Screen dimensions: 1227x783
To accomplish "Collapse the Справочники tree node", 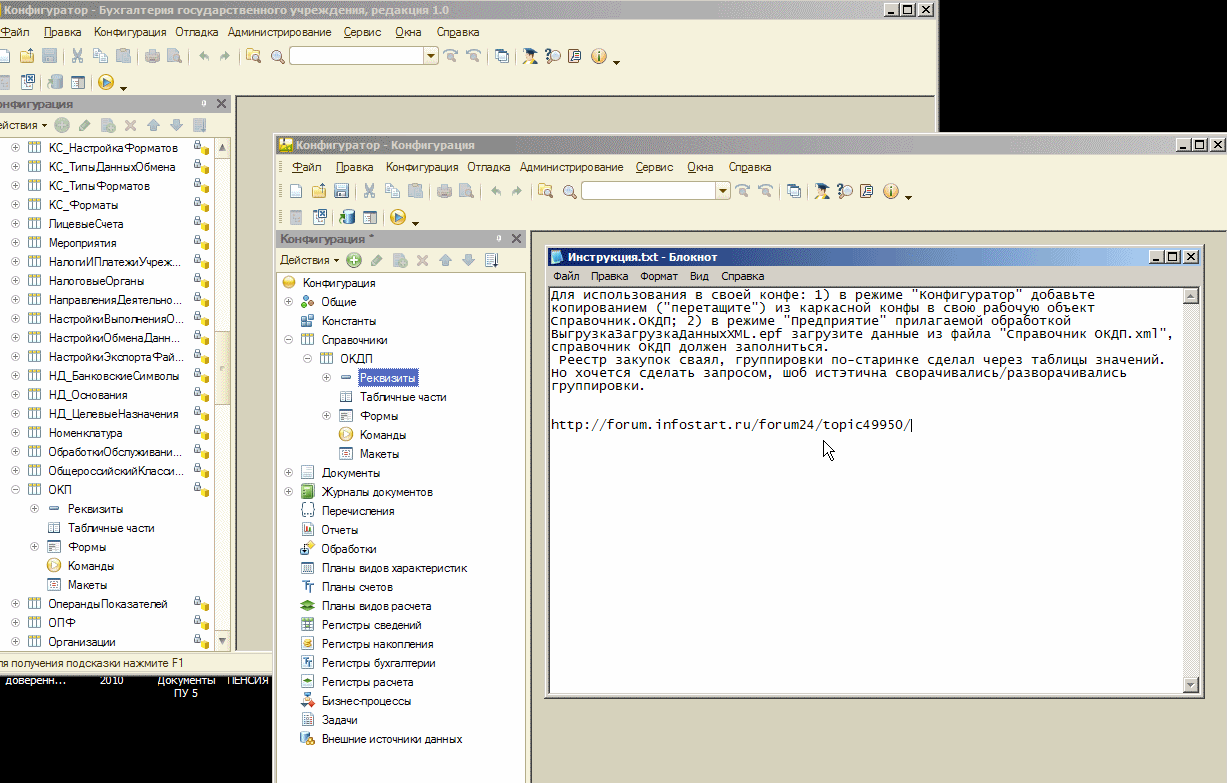I will [289, 340].
